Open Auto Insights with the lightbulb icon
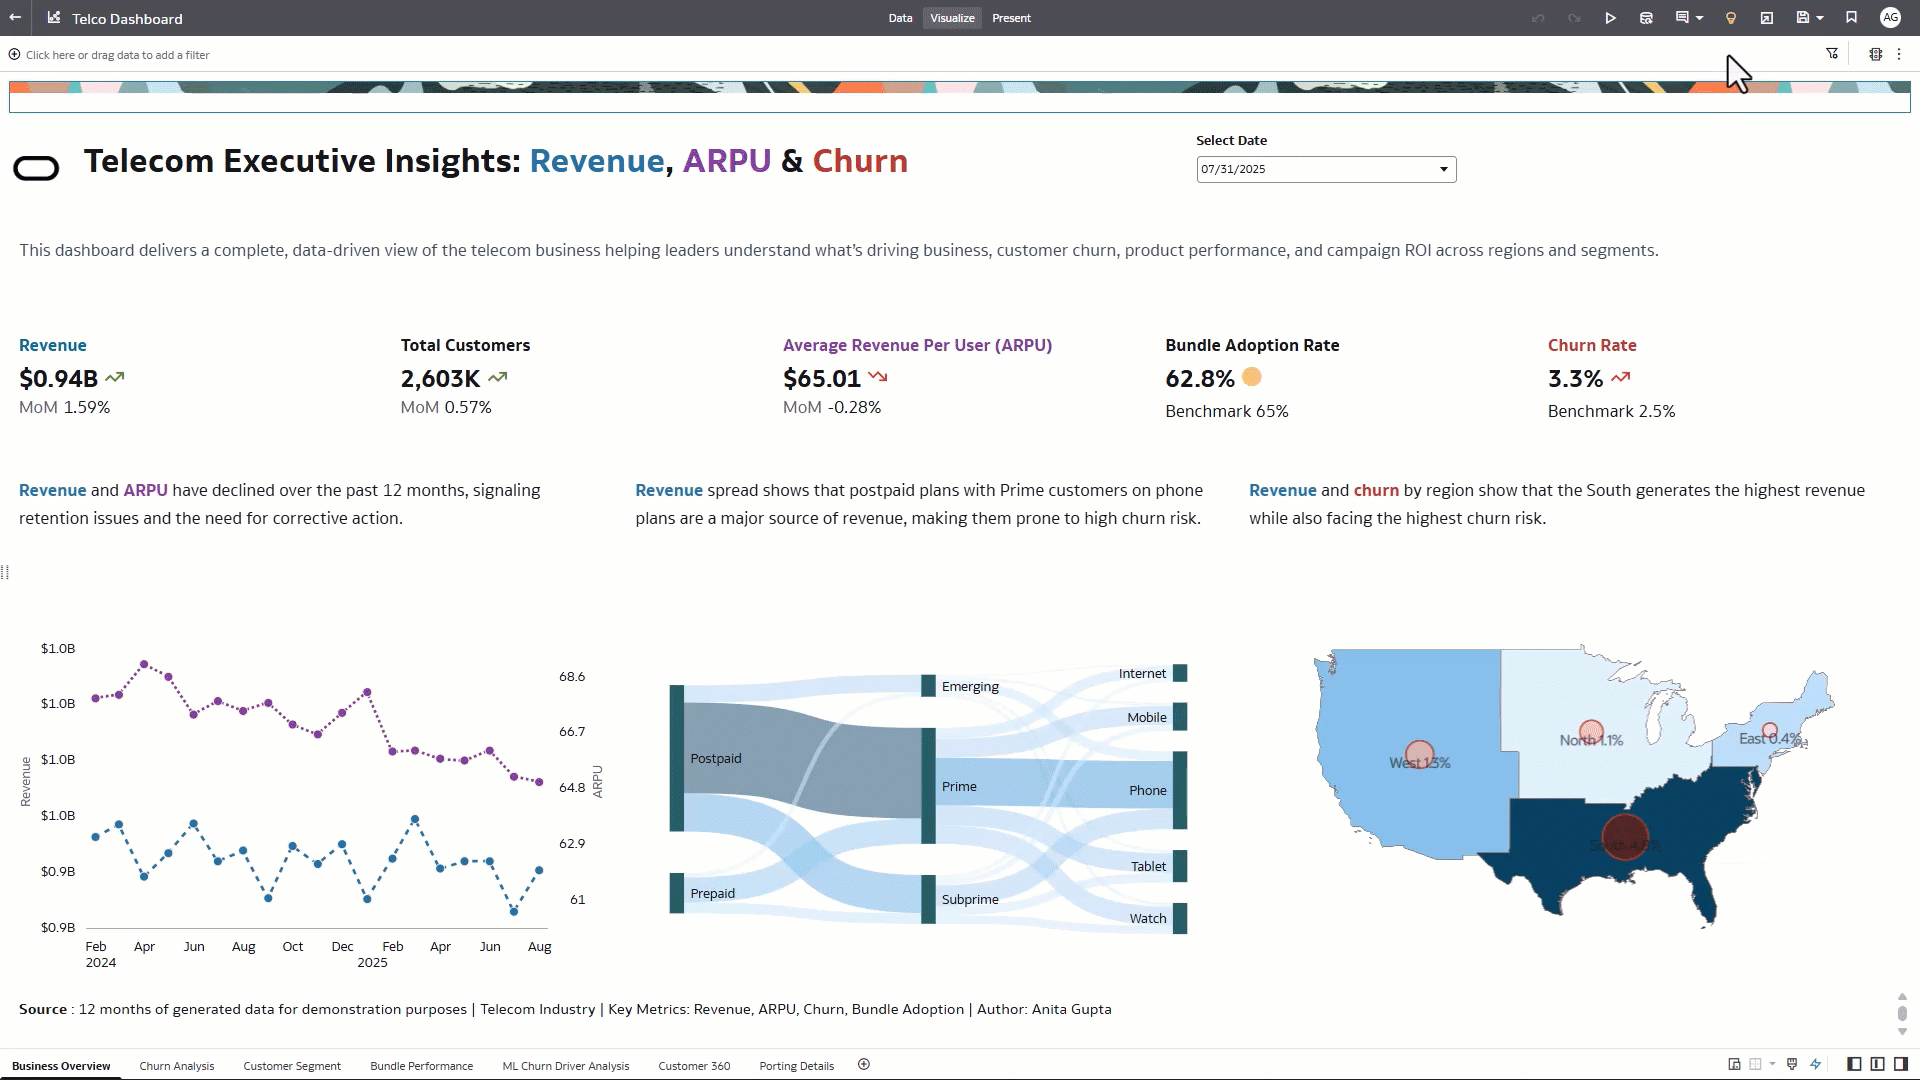1920x1080 pixels. [1731, 18]
